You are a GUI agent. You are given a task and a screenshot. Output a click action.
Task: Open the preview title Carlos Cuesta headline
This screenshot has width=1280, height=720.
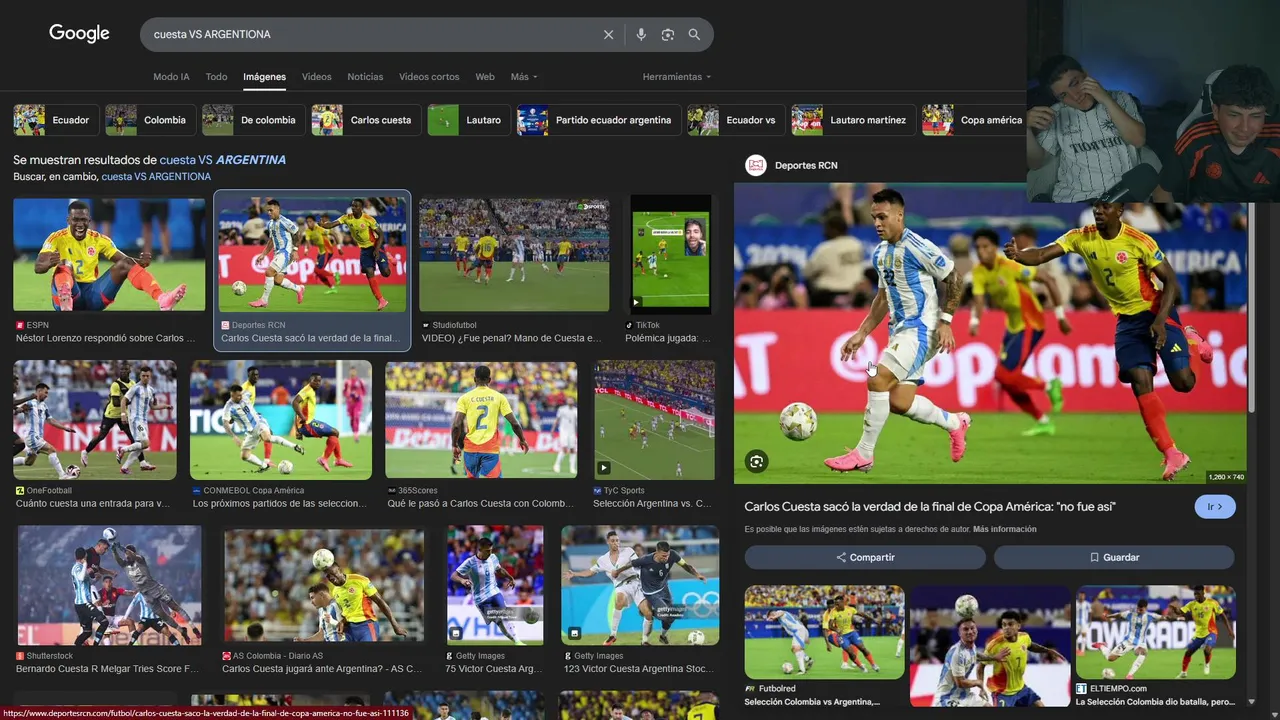930,507
